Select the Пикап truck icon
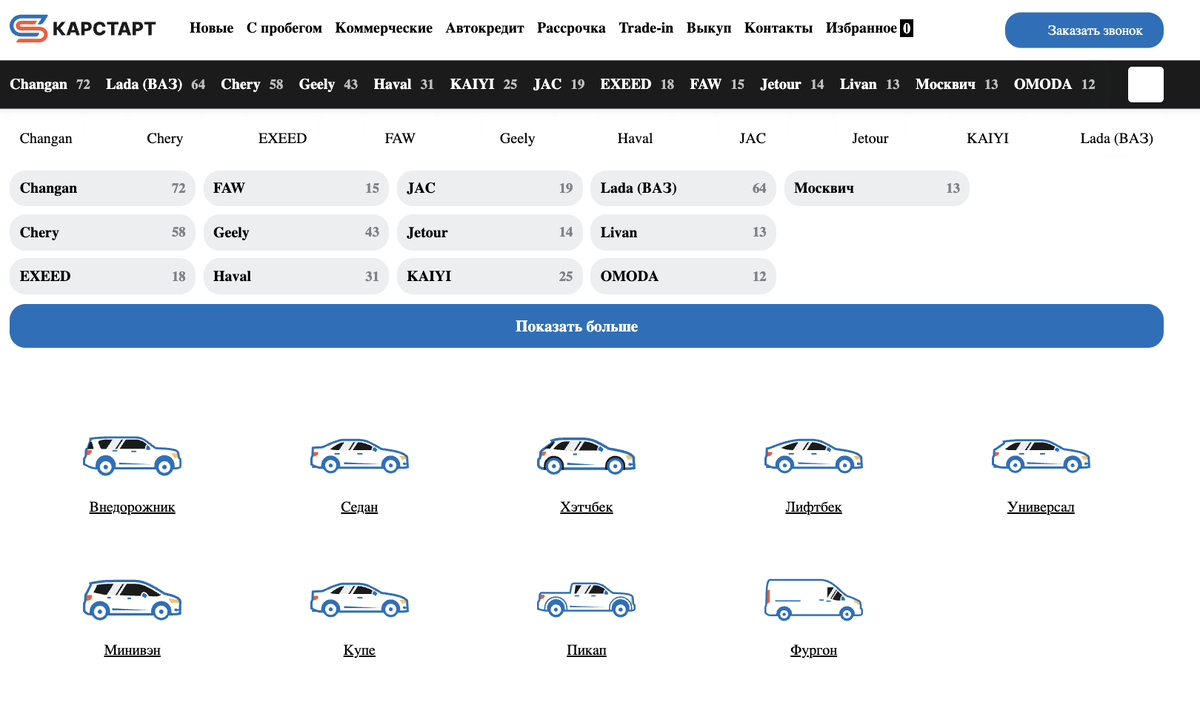 [x=586, y=599]
